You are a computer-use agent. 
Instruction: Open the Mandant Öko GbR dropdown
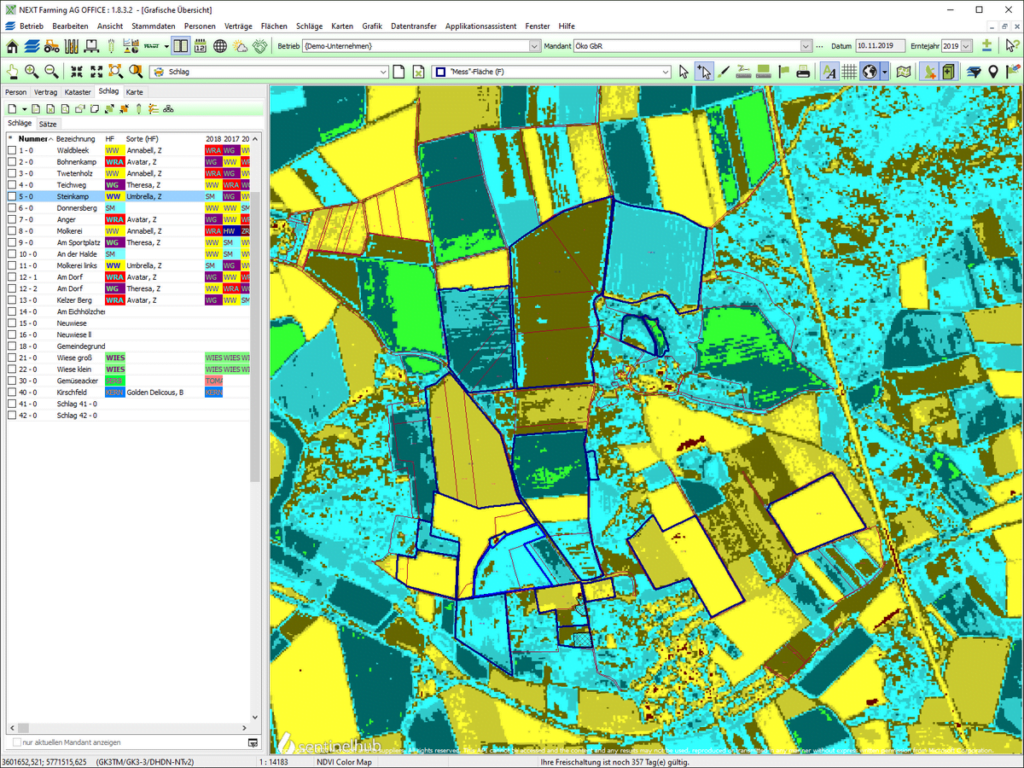coord(805,45)
